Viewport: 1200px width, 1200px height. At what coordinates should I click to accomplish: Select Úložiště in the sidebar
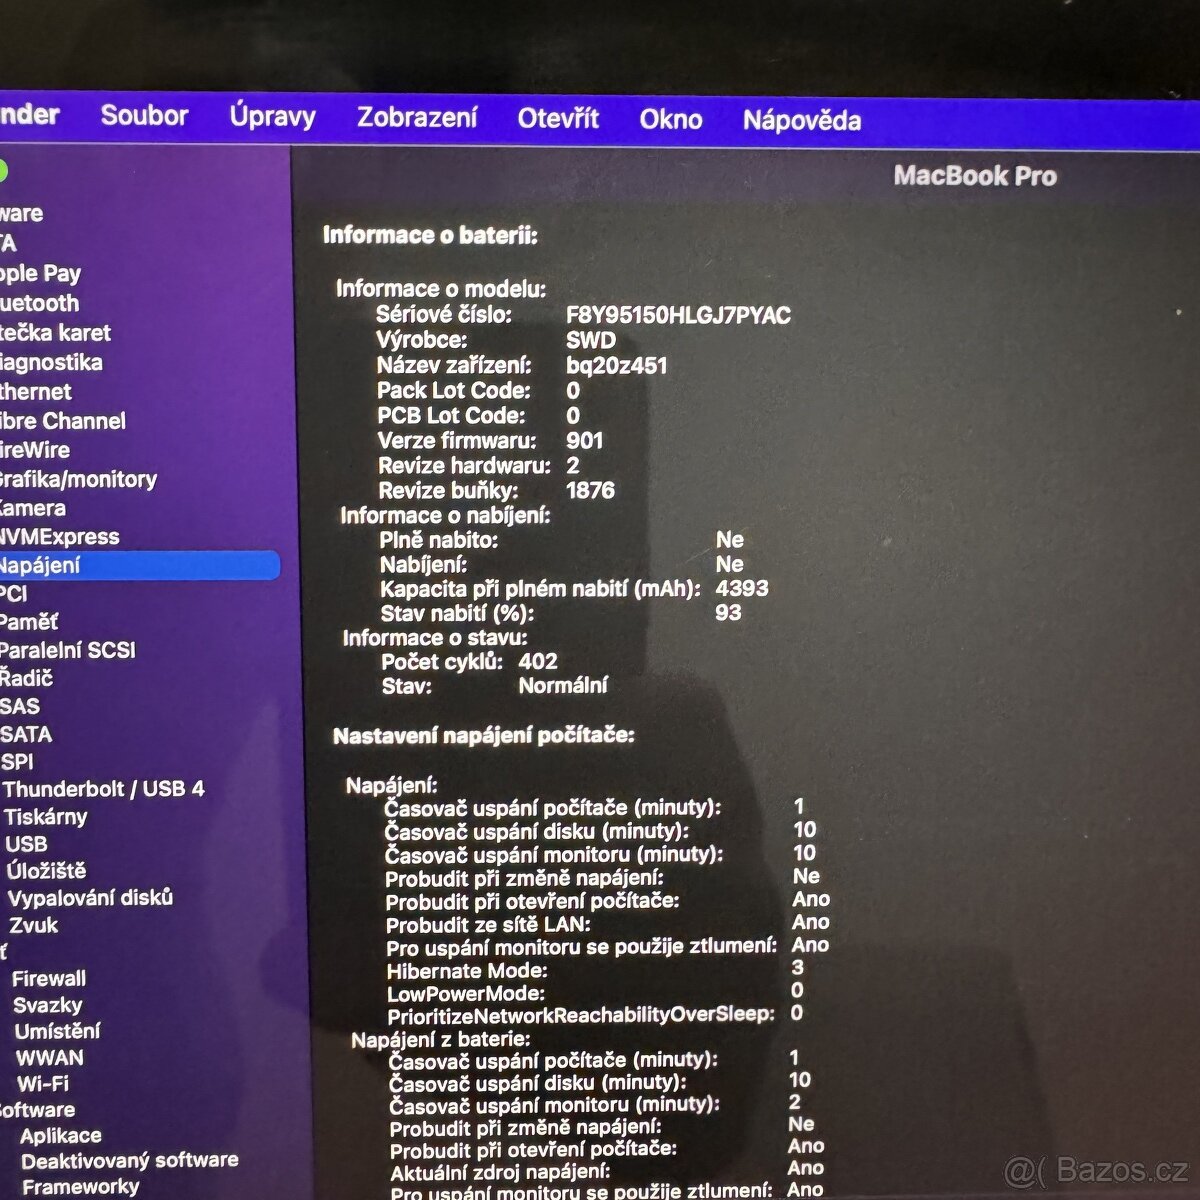(x=46, y=871)
